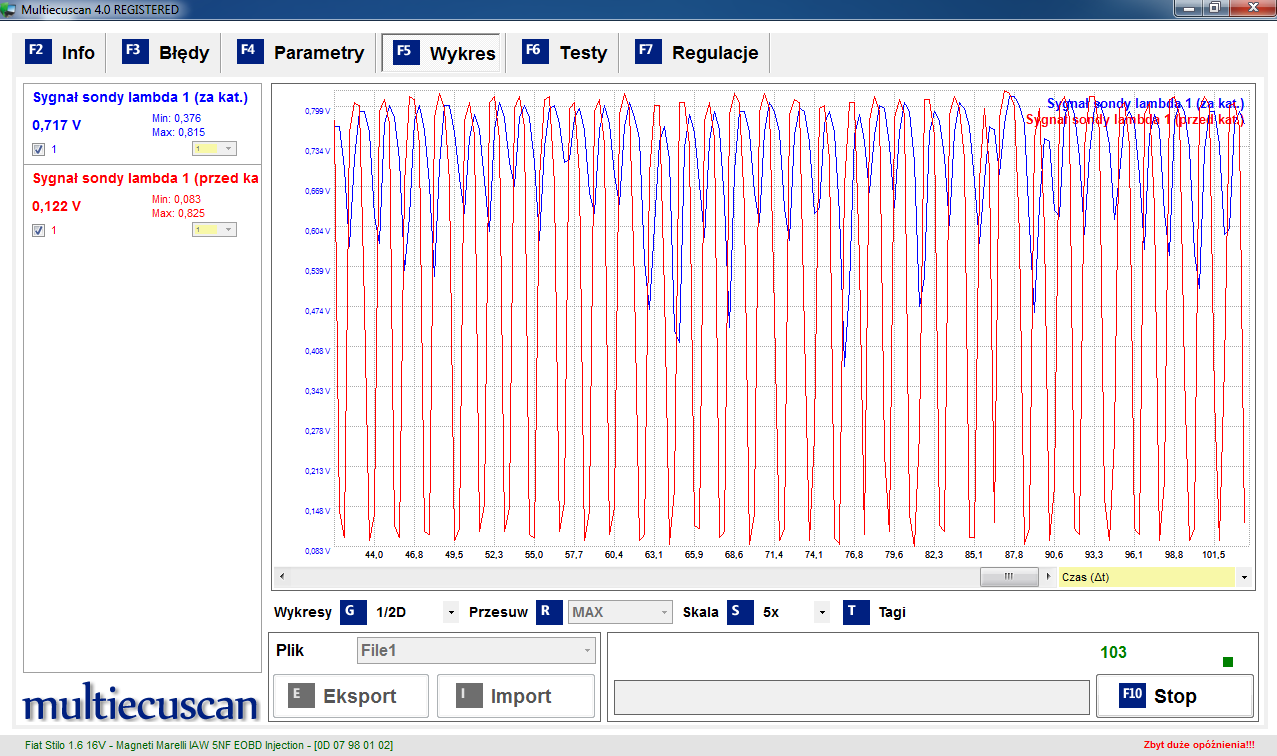Click the T key icon for Tagi

tap(856, 612)
